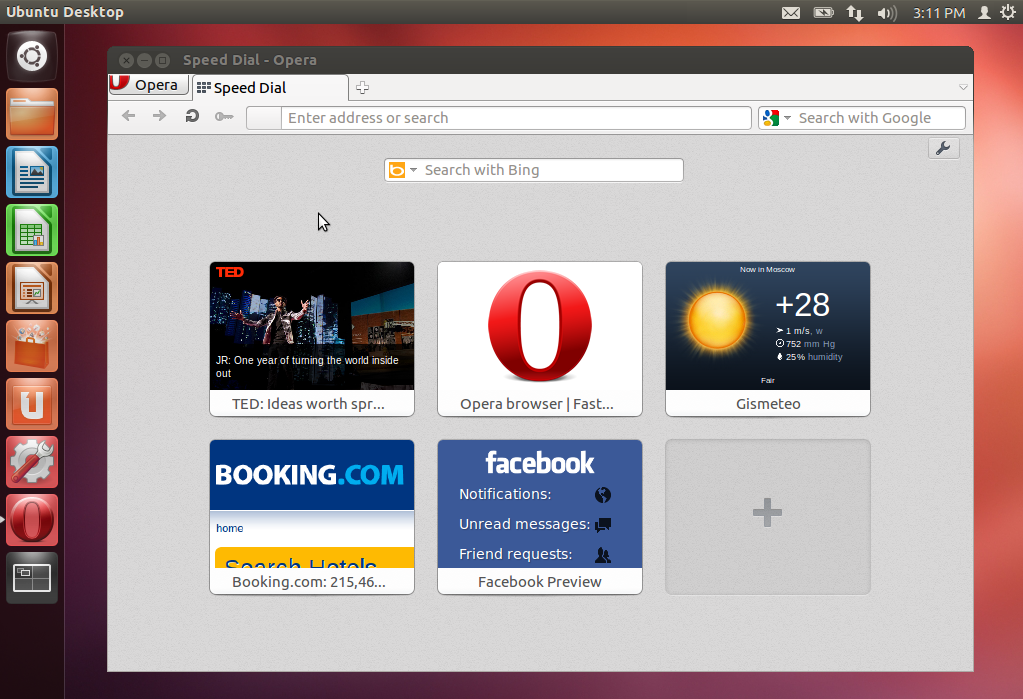Switch to the Speed Dial tab

point(263,87)
